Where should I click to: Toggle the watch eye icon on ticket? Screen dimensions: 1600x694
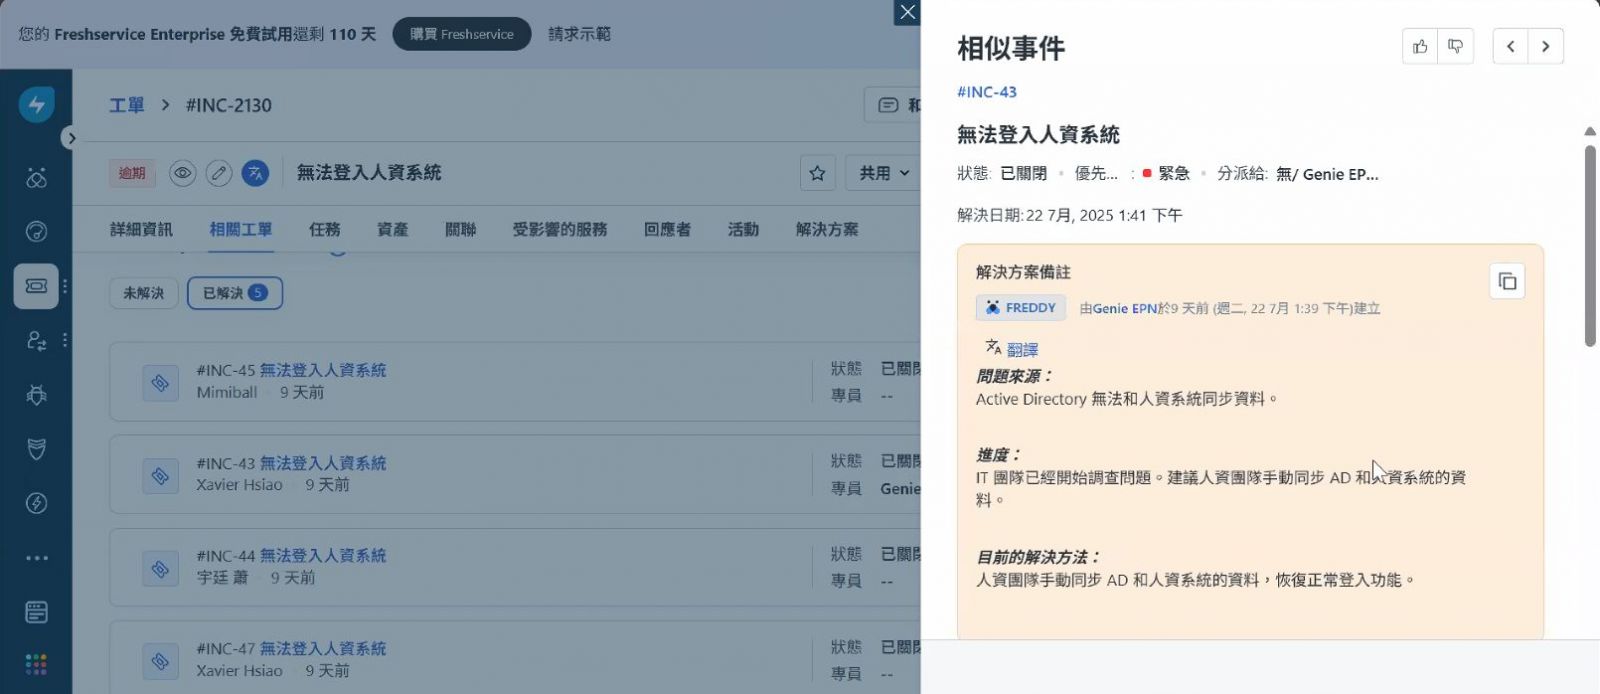(182, 173)
